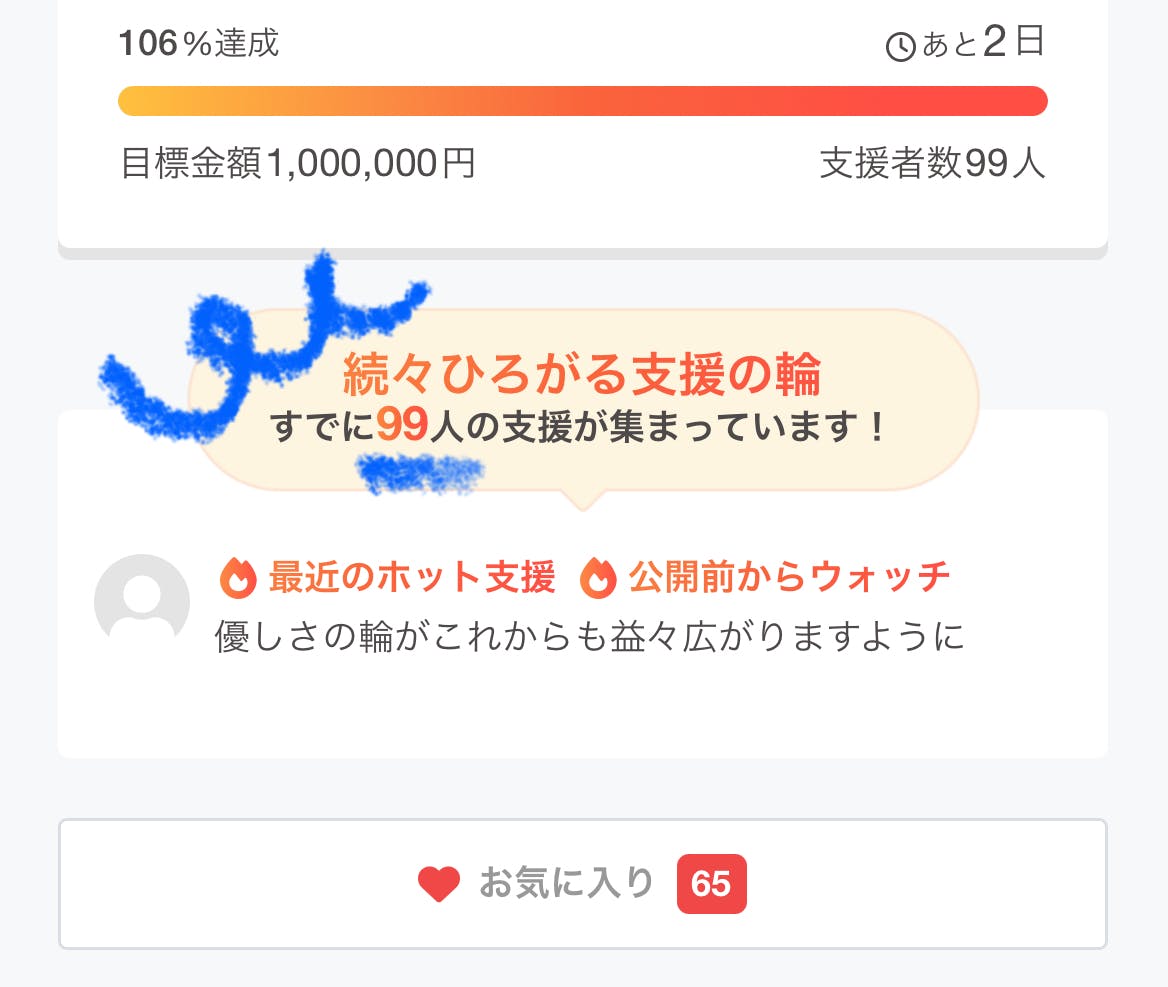1168x987 pixels.
Task: Click the supporter comment 優しさの輪がこれからも益々広がりますように
Action: [x=588, y=637]
